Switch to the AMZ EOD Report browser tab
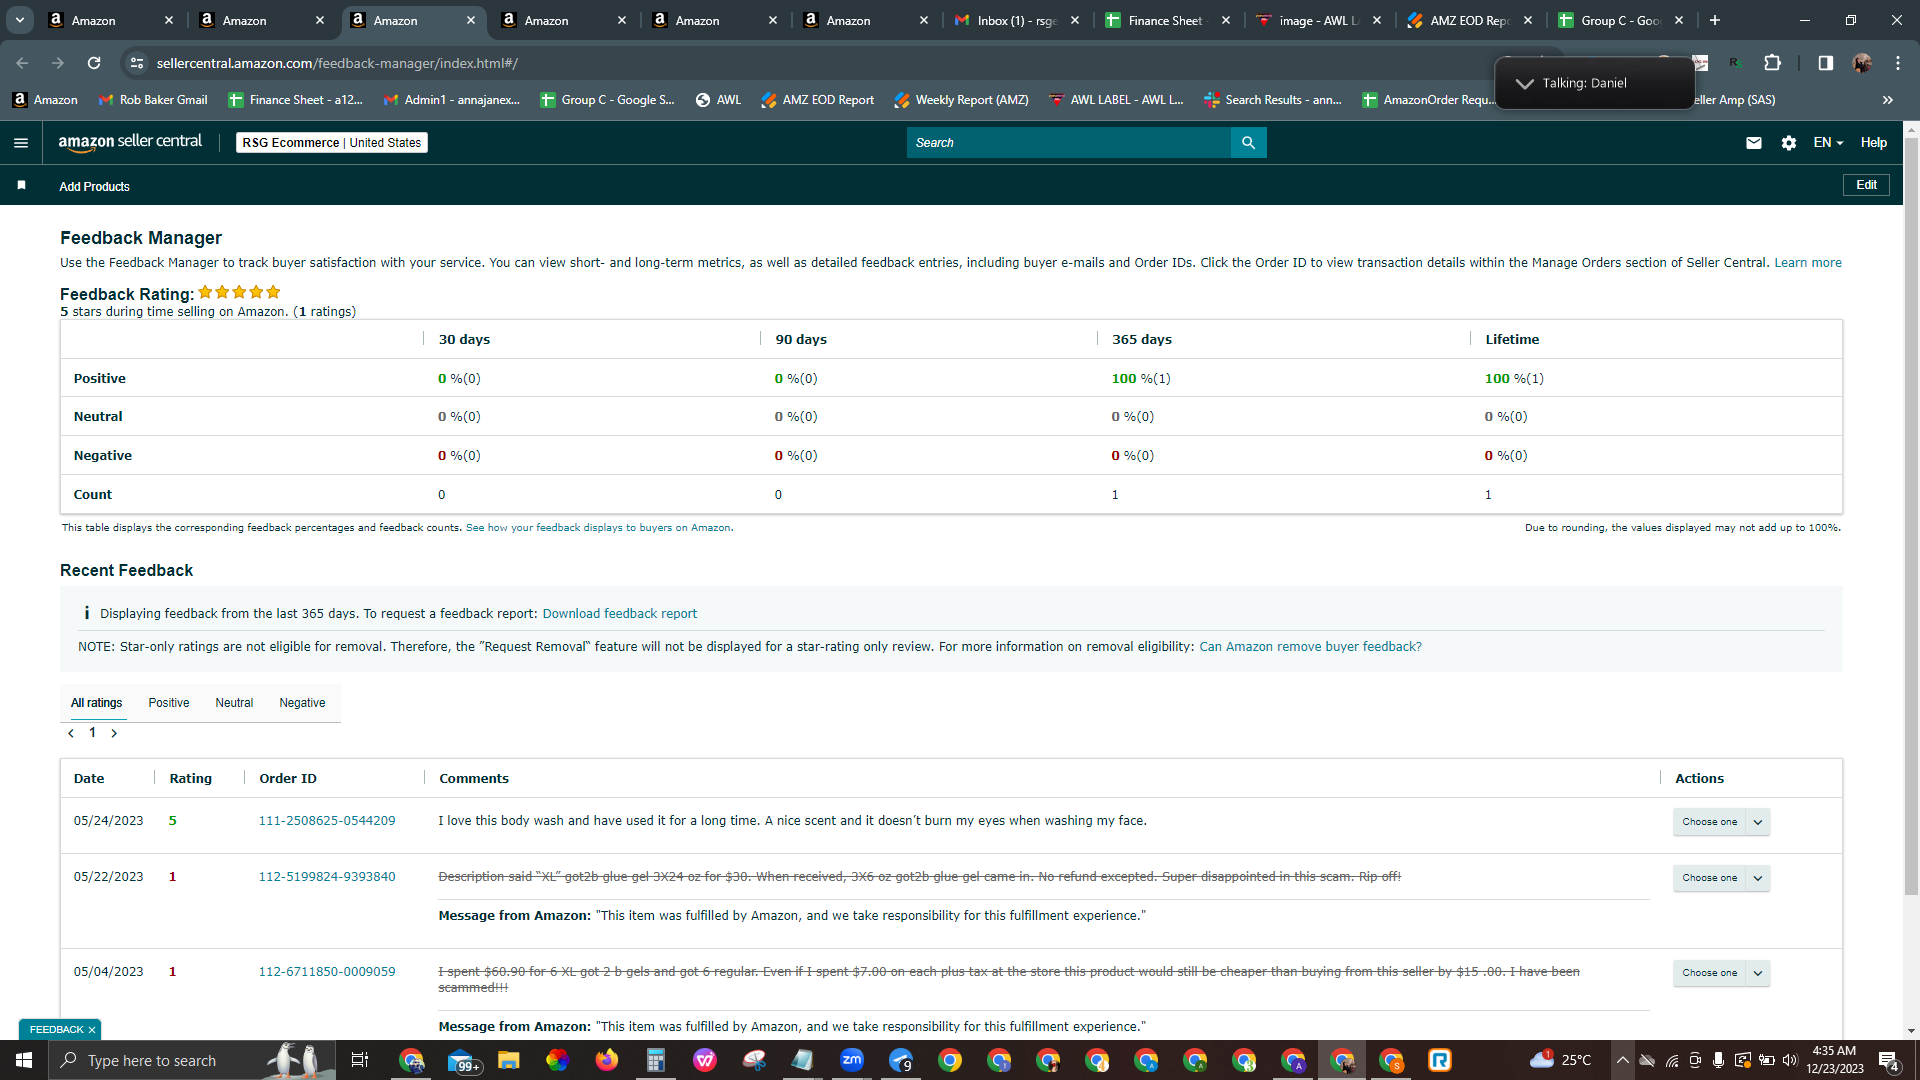1920x1080 pixels. click(x=1469, y=20)
